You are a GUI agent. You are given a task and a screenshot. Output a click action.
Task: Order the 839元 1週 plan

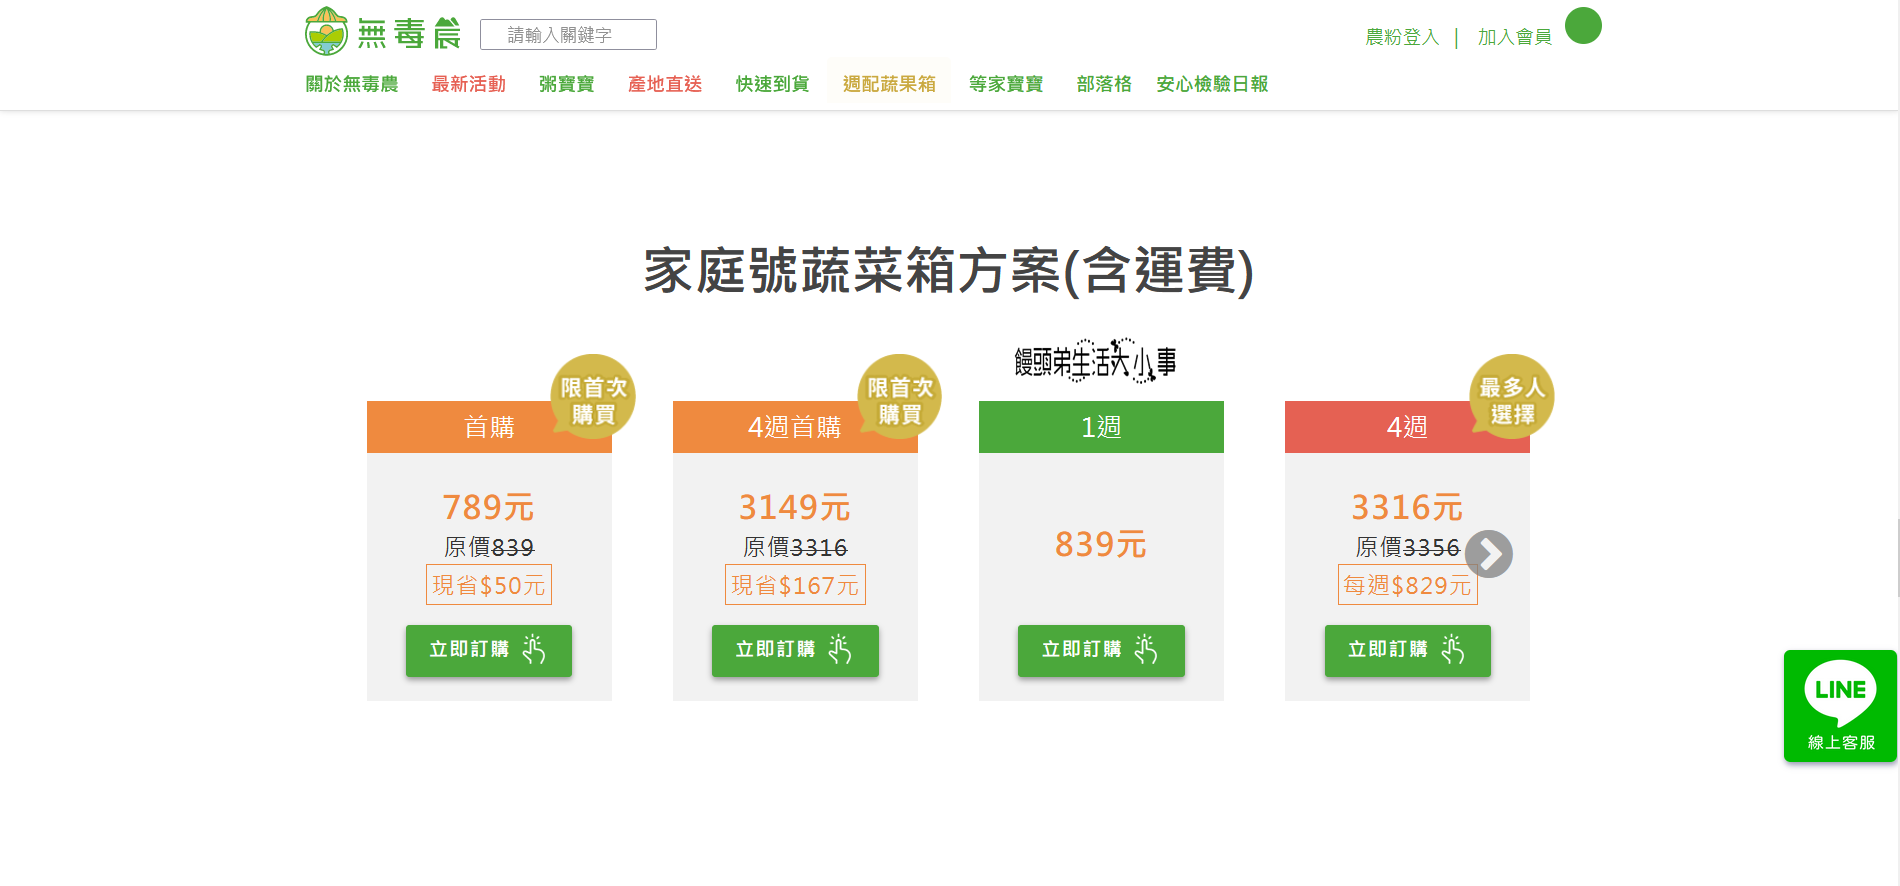1101,651
